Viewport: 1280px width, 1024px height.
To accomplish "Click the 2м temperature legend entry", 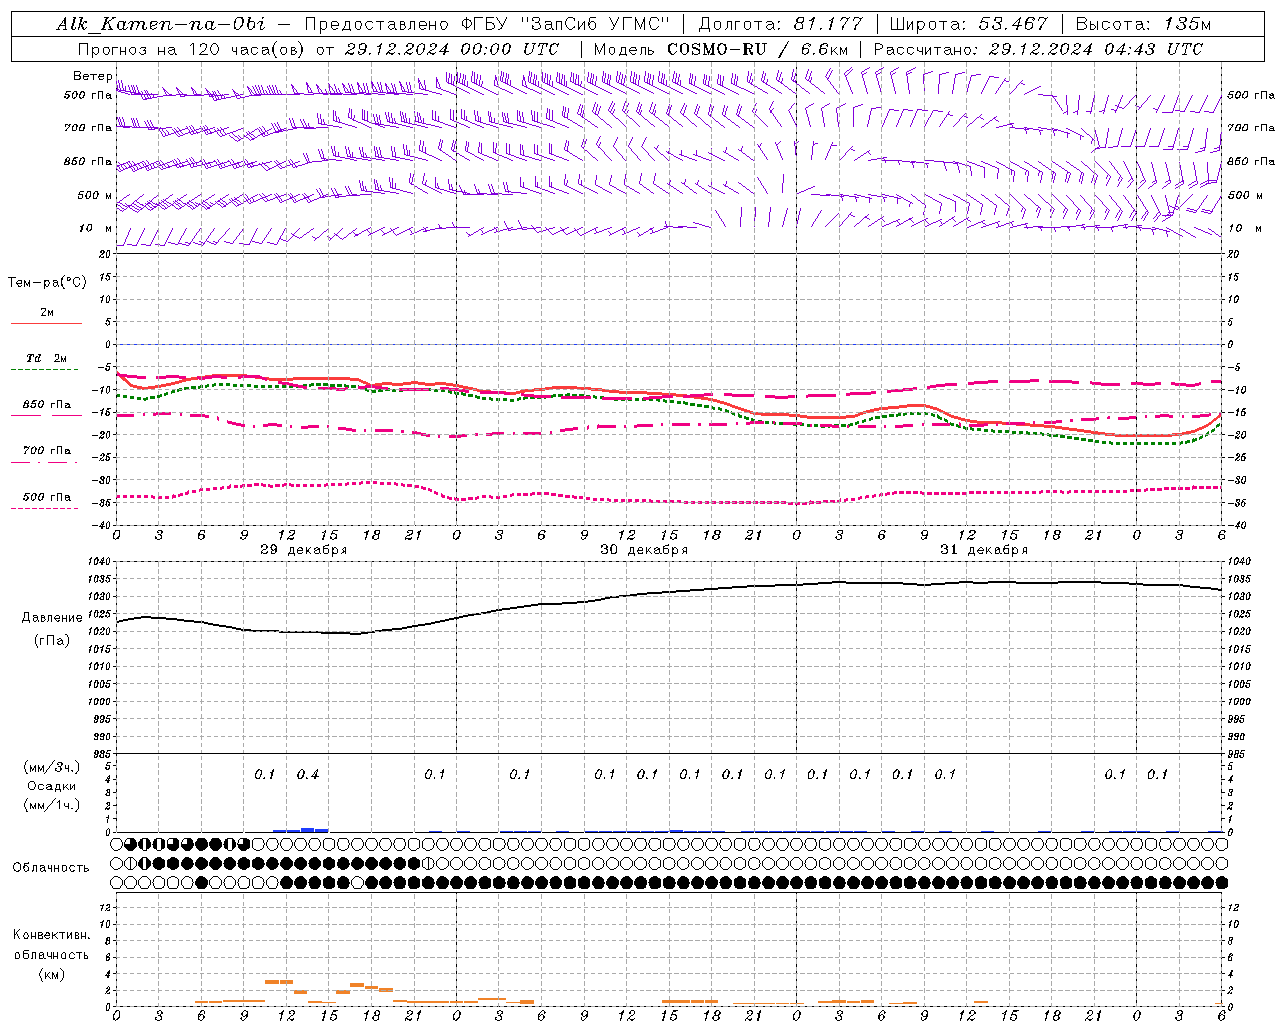I will (x=47, y=313).
